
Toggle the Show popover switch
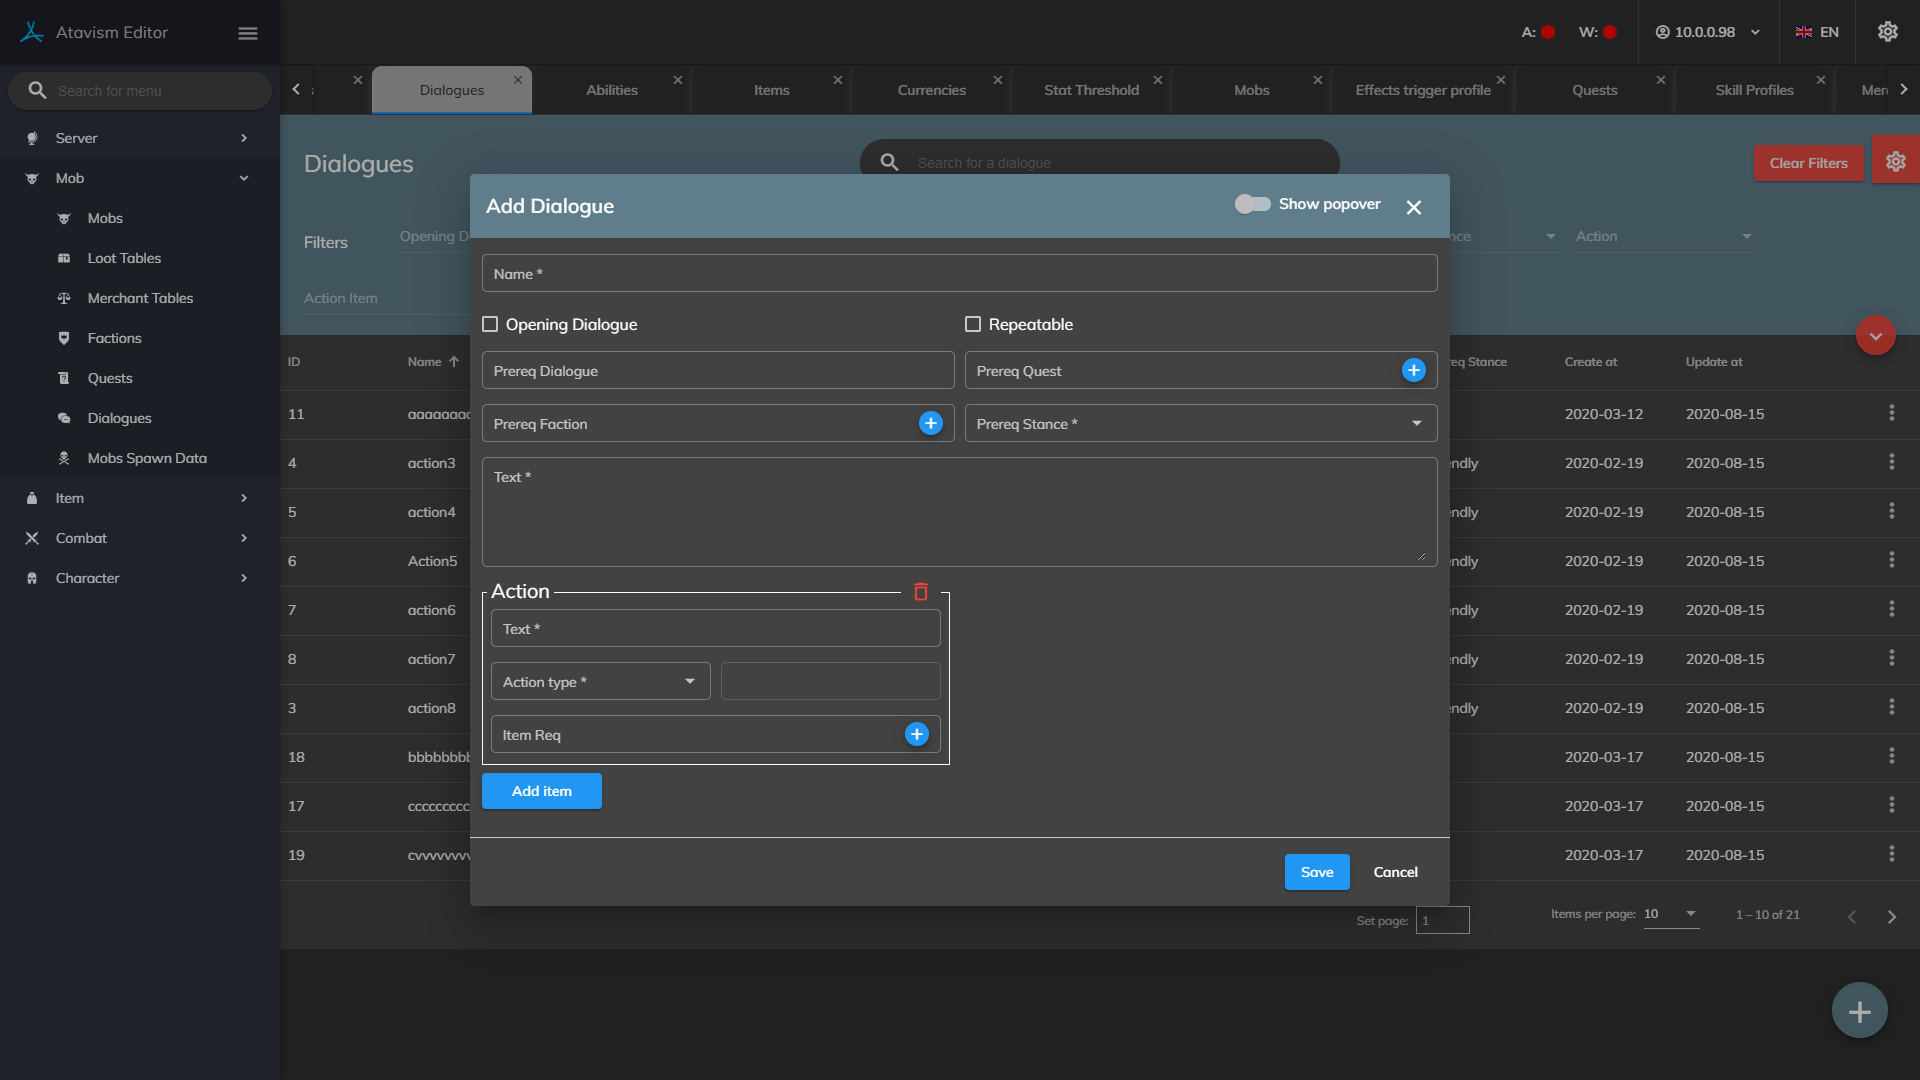pyautogui.click(x=1252, y=204)
